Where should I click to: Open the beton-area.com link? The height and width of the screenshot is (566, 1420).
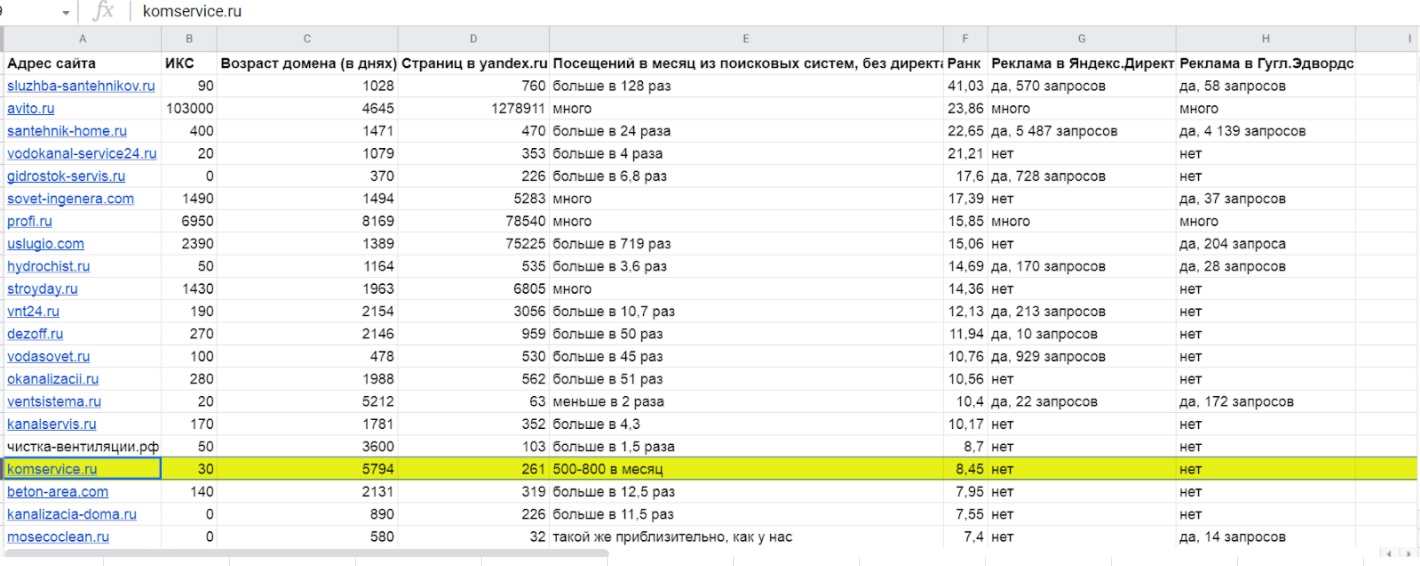58,491
